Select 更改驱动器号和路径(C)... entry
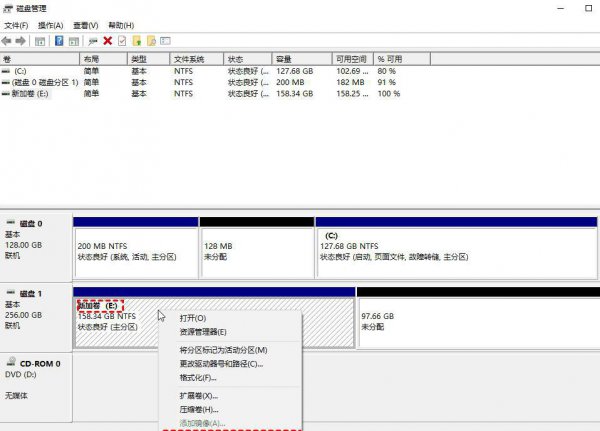This screenshot has height=431, width=600. tap(230, 364)
